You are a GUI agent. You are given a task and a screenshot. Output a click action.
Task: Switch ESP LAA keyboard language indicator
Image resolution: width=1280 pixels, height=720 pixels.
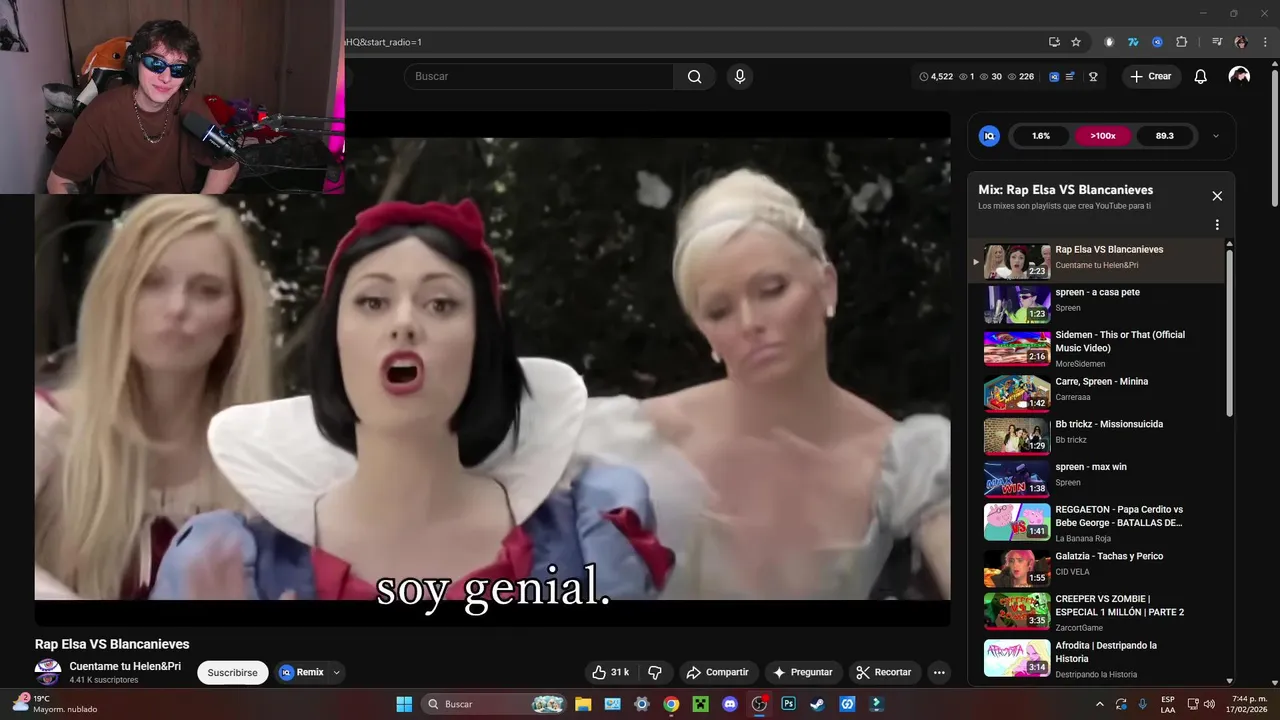[x=1168, y=704]
